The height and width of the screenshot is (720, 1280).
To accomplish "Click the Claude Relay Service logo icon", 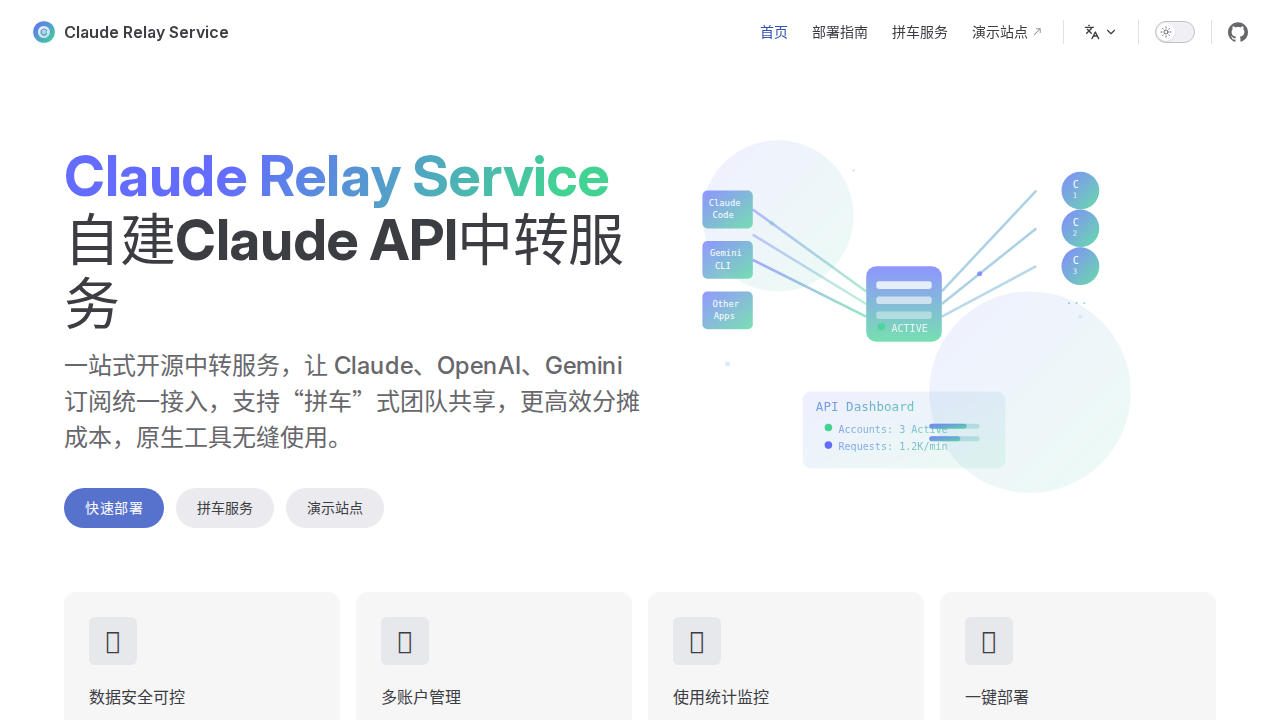I will click(x=44, y=32).
